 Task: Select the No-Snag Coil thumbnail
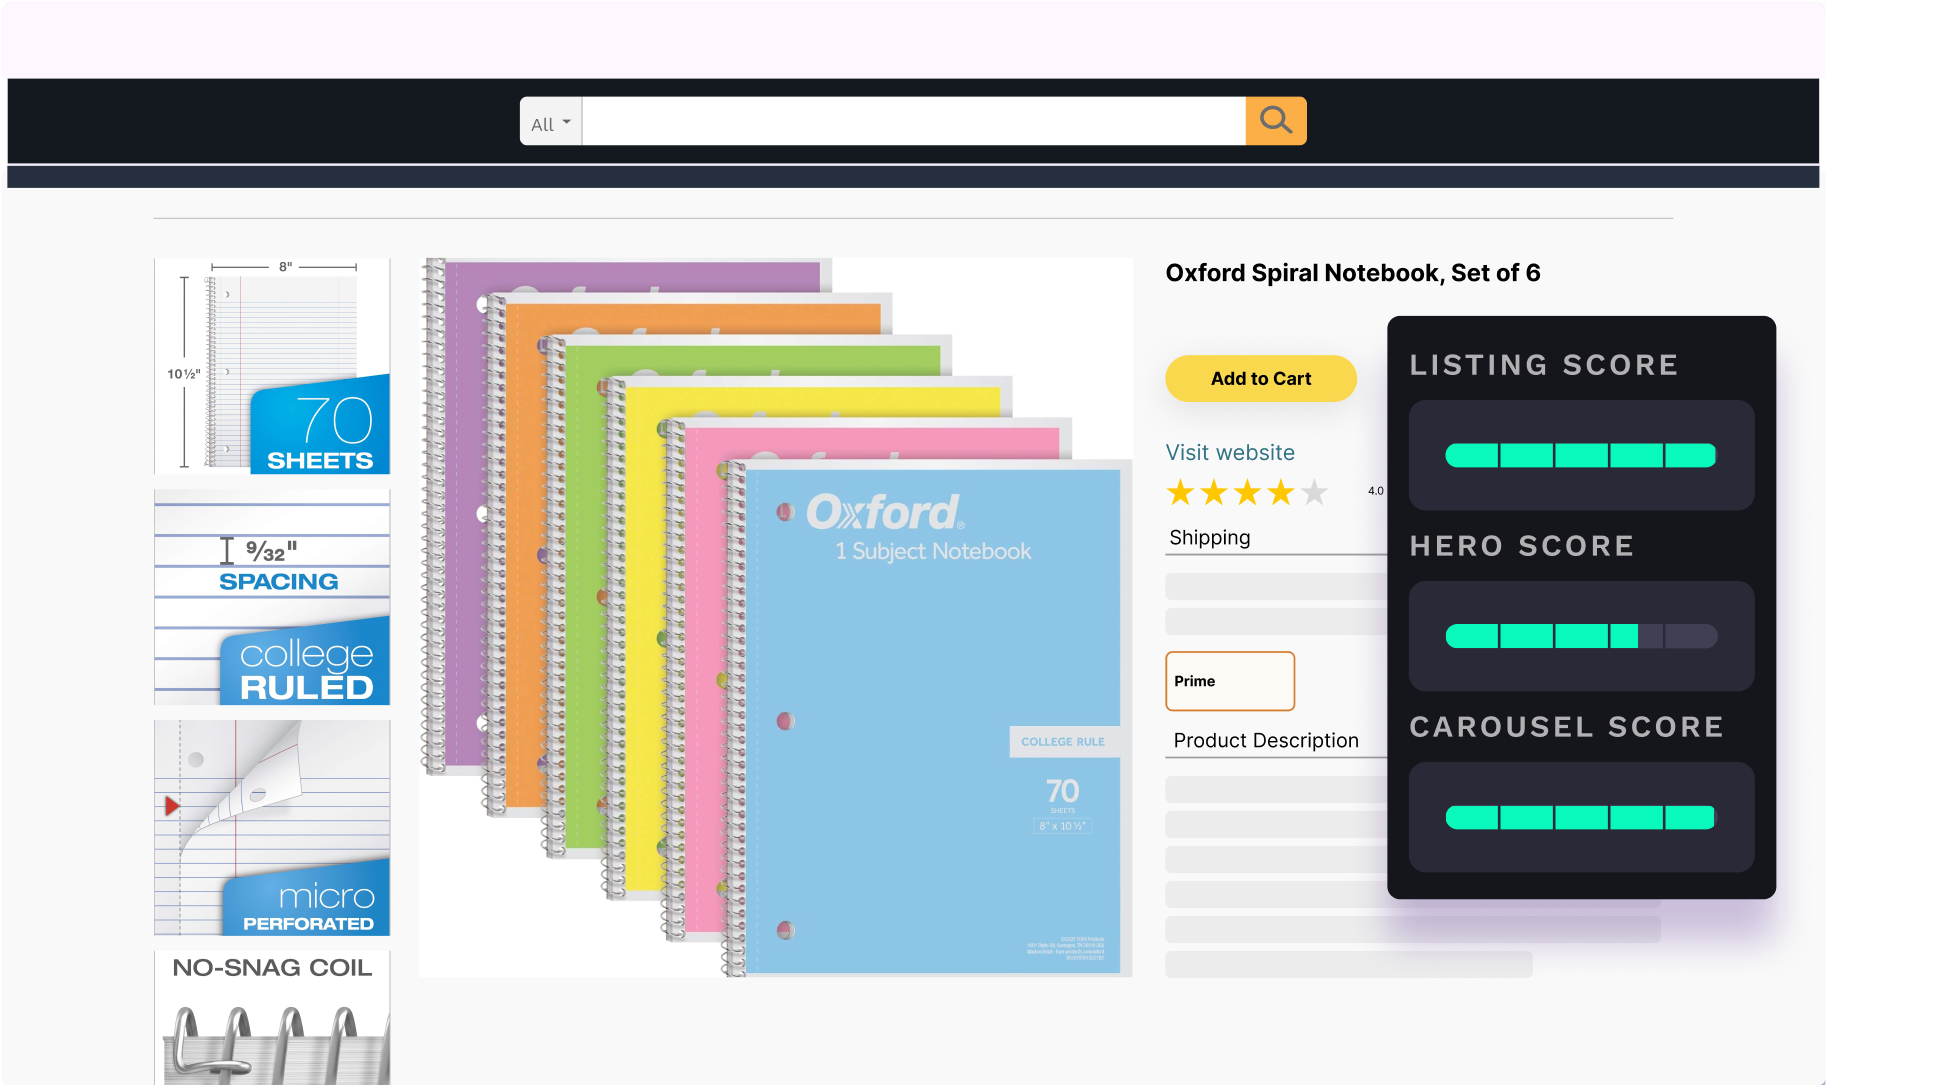272,1018
